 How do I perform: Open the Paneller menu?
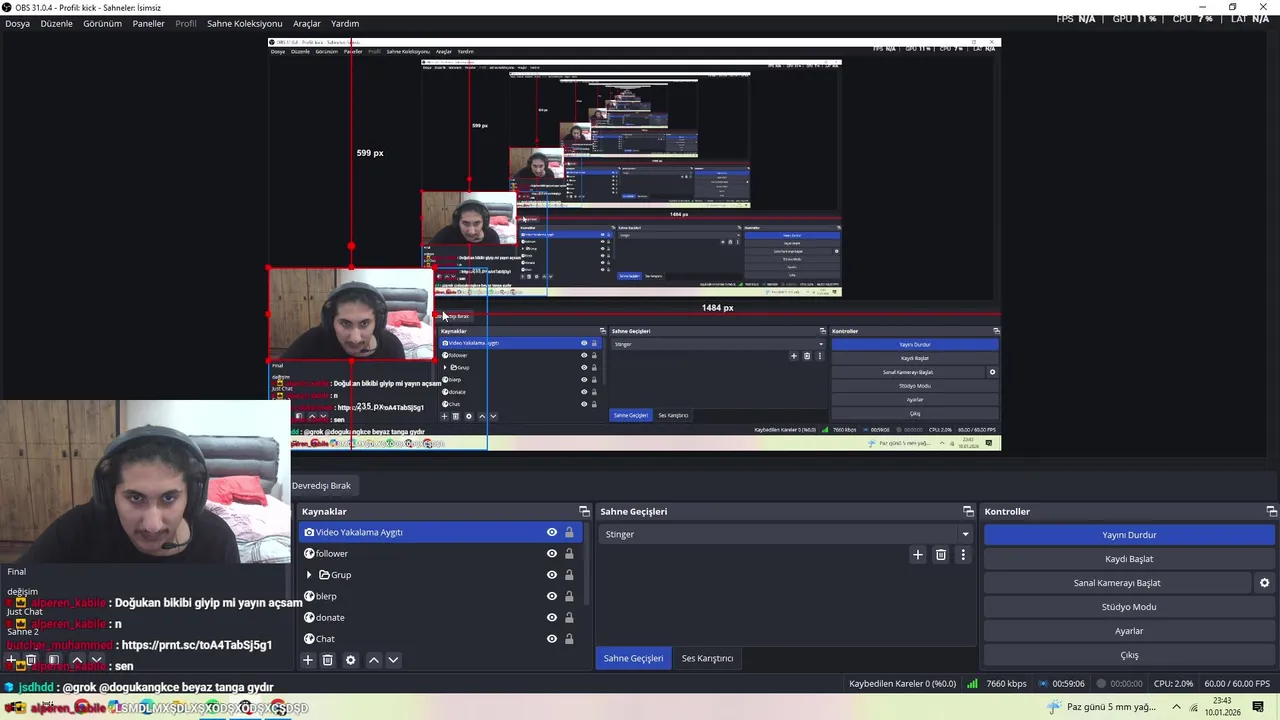click(148, 23)
